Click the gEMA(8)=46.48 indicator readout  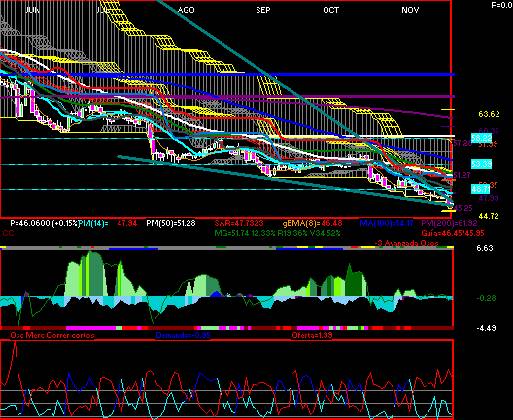(x=312, y=223)
